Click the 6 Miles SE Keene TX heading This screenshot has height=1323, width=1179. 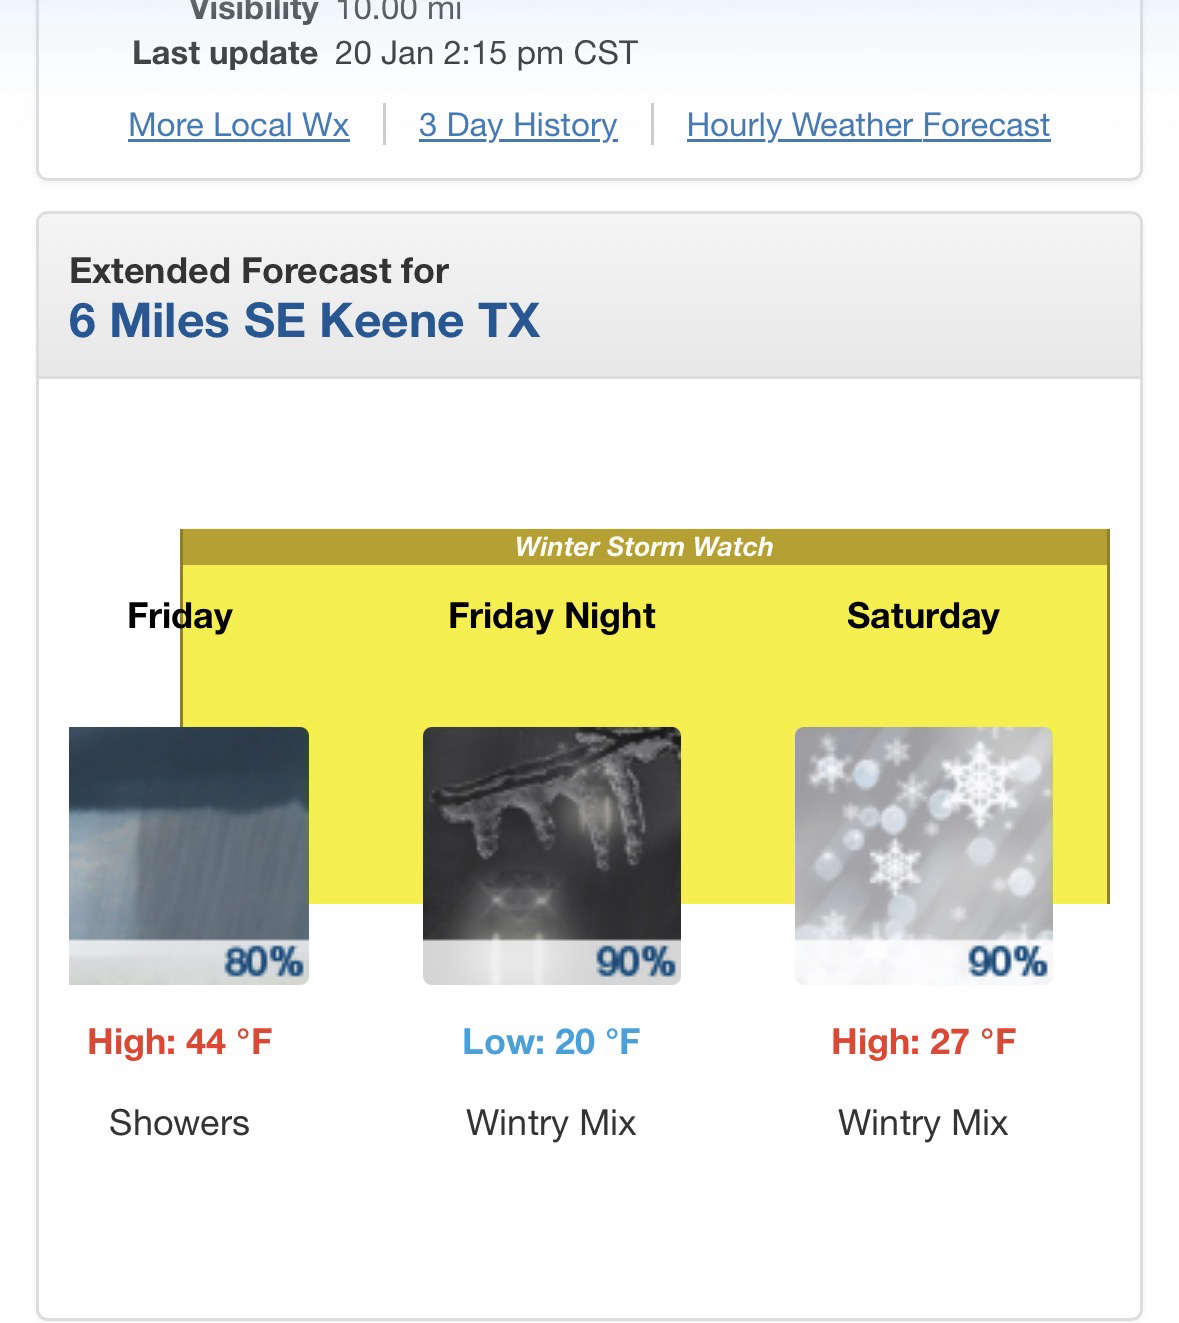pos(304,321)
